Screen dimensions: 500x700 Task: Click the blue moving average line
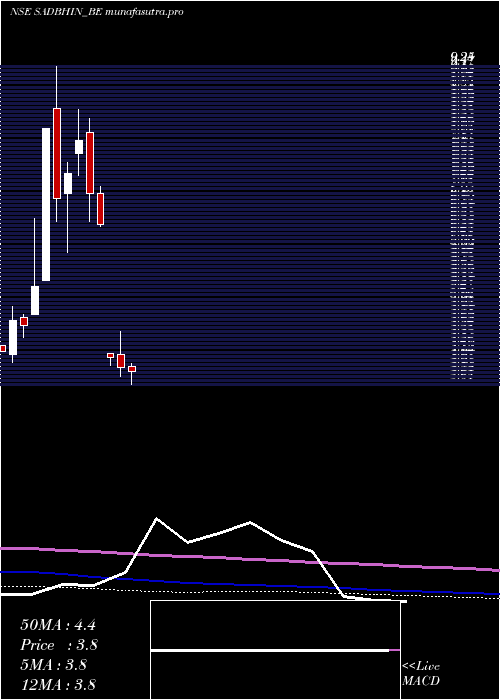coord(250,583)
